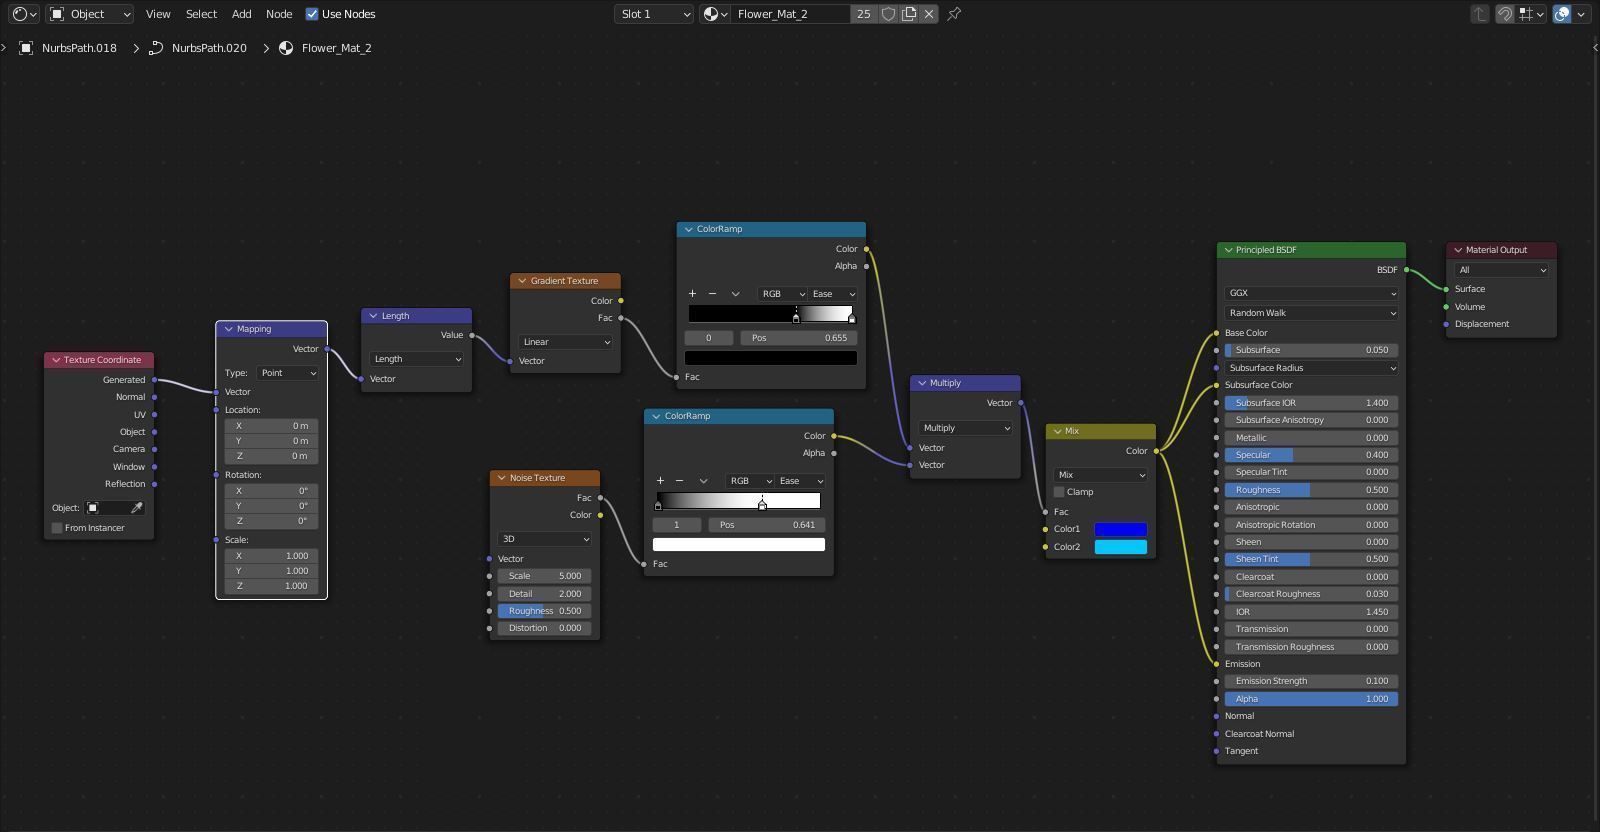The height and width of the screenshot is (832, 1600).
Task: Enable Clamp in the Mix node
Action: (x=1059, y=492)
